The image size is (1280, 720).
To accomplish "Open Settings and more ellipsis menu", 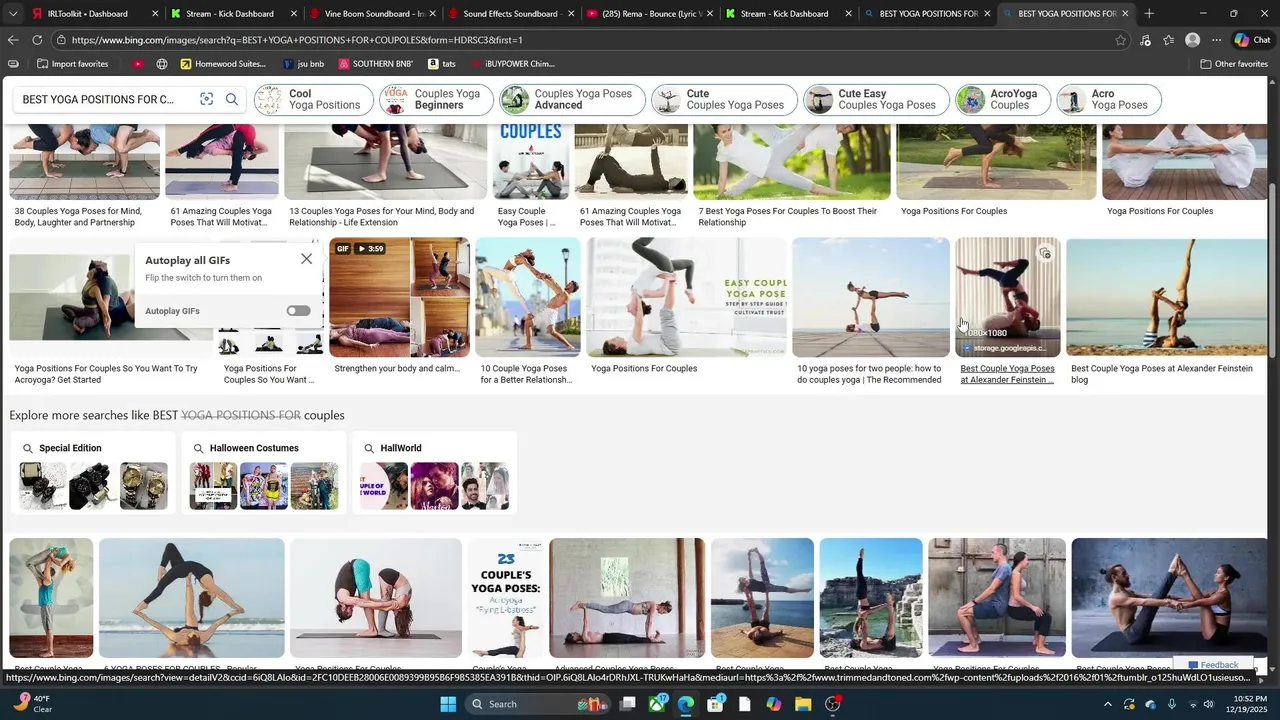I will click(1216, 40).
